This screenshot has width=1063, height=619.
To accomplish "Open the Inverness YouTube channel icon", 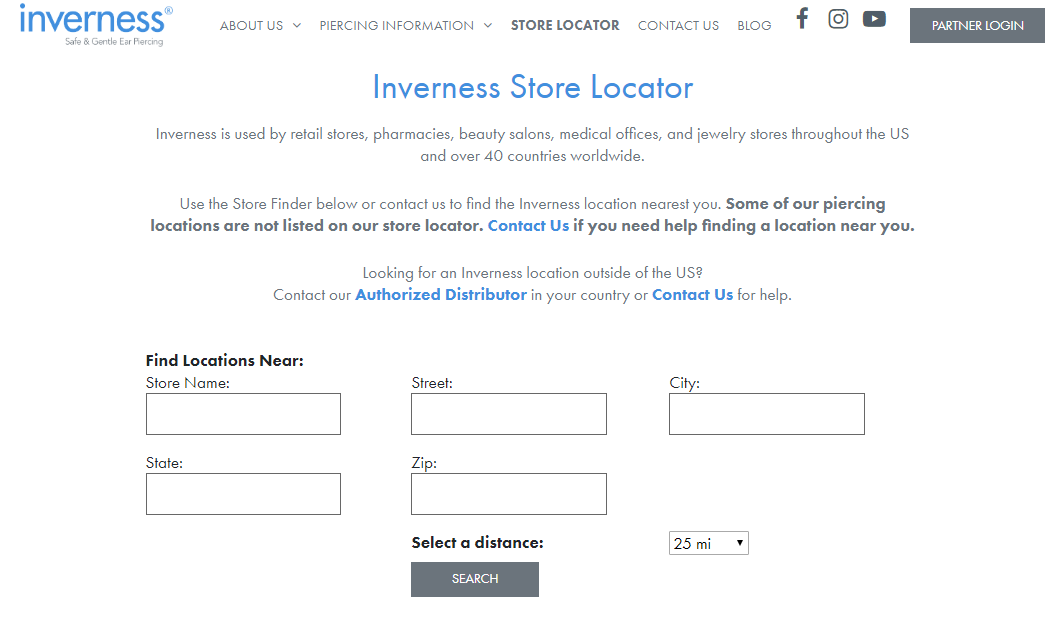I will [x=874, y=19].
